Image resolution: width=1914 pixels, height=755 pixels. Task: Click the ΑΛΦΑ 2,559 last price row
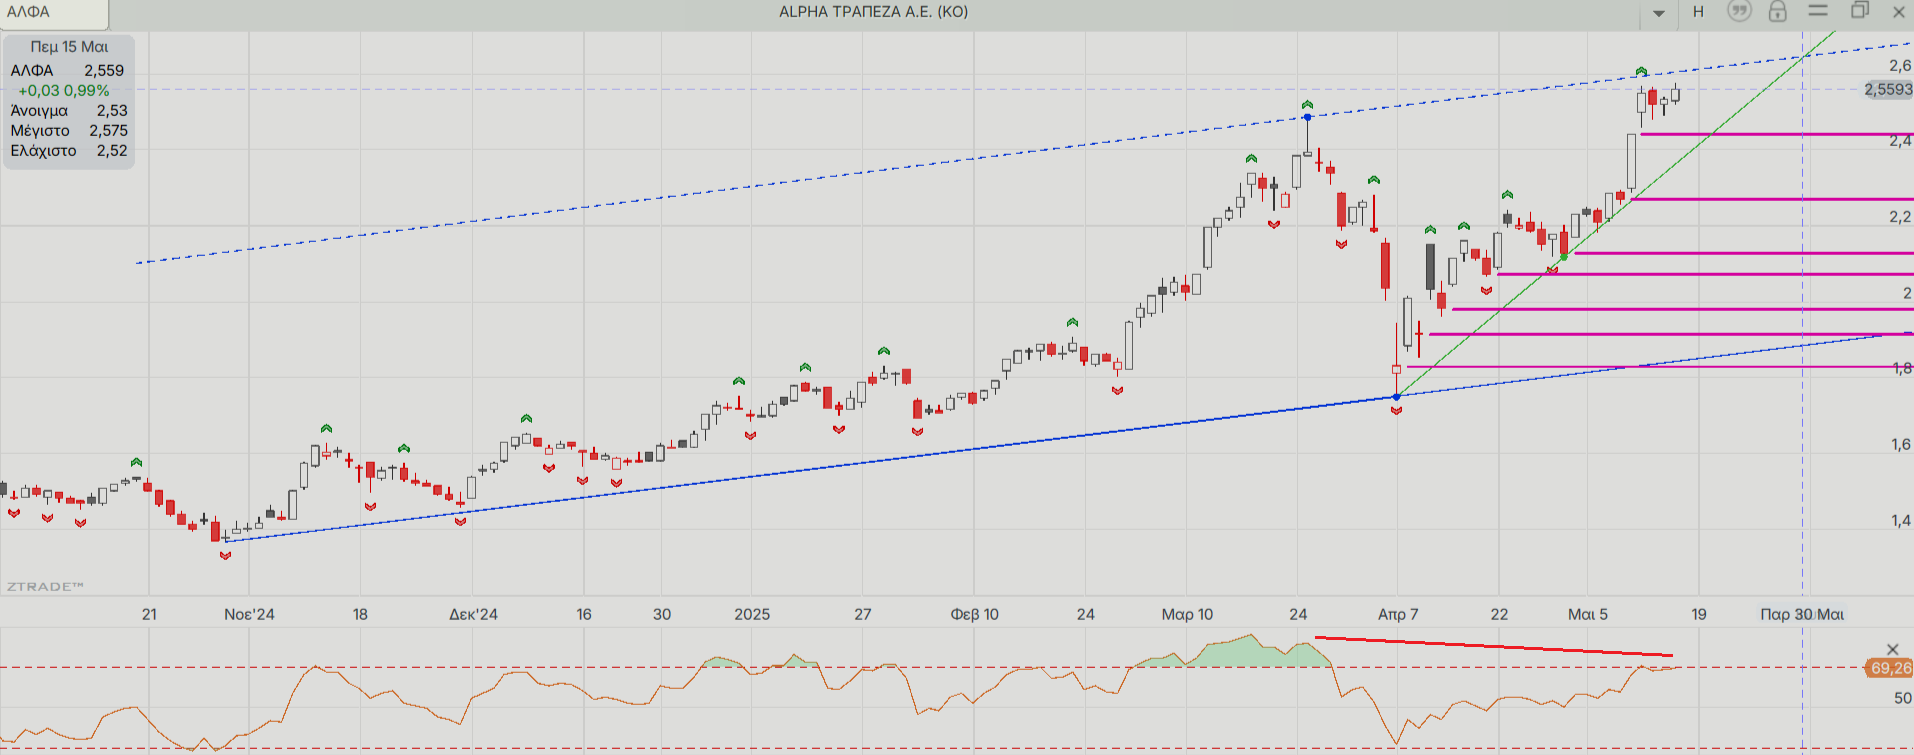pos(67,70)
